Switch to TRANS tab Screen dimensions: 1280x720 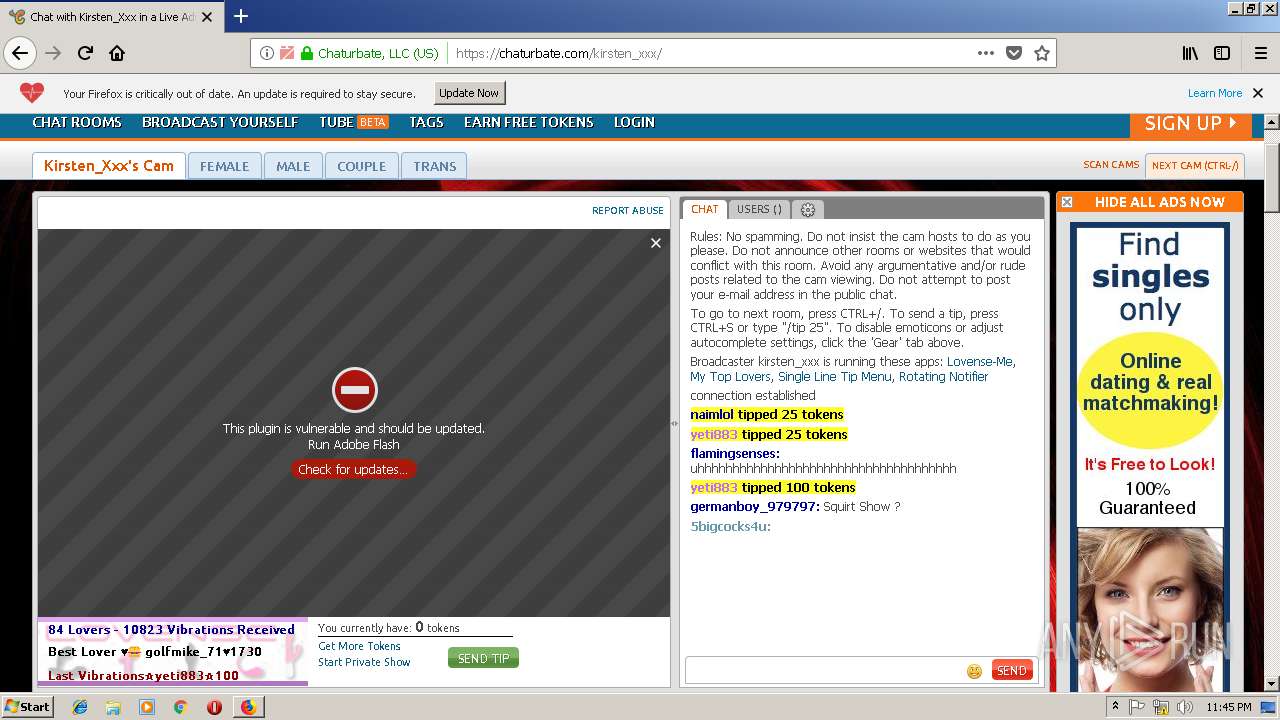[435, 166]
